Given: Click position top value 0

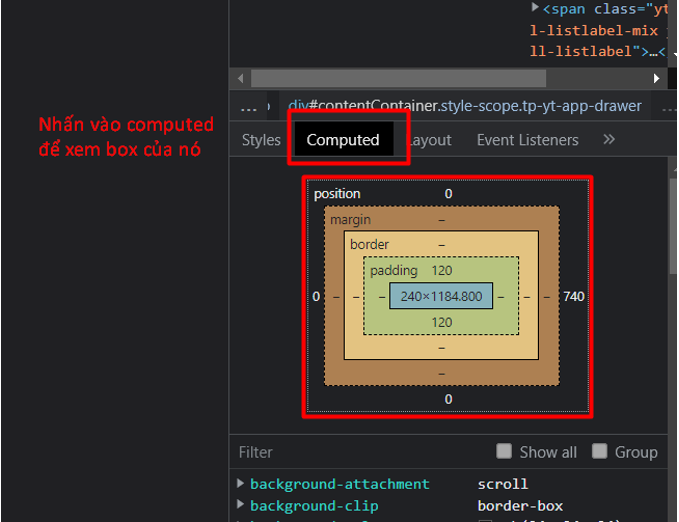Looking at the screenshot, I should coord(448,194).
